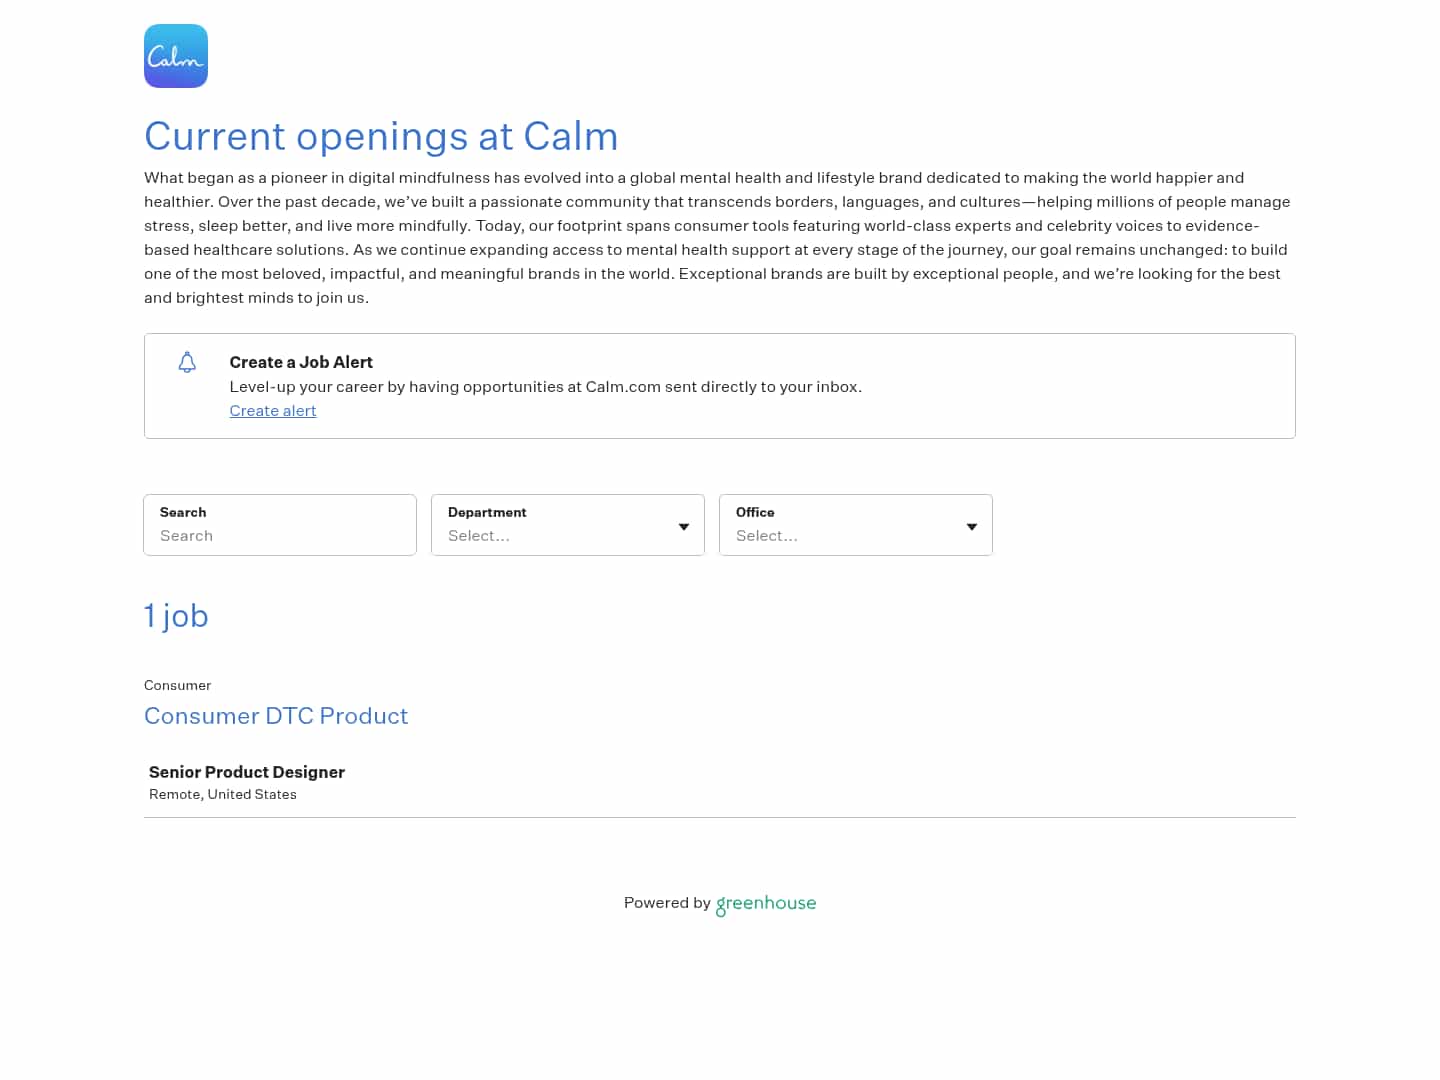This screenshot has width=1440, height=1080.
Task: Click the Powered by text
Action: (x=667, y=903)
